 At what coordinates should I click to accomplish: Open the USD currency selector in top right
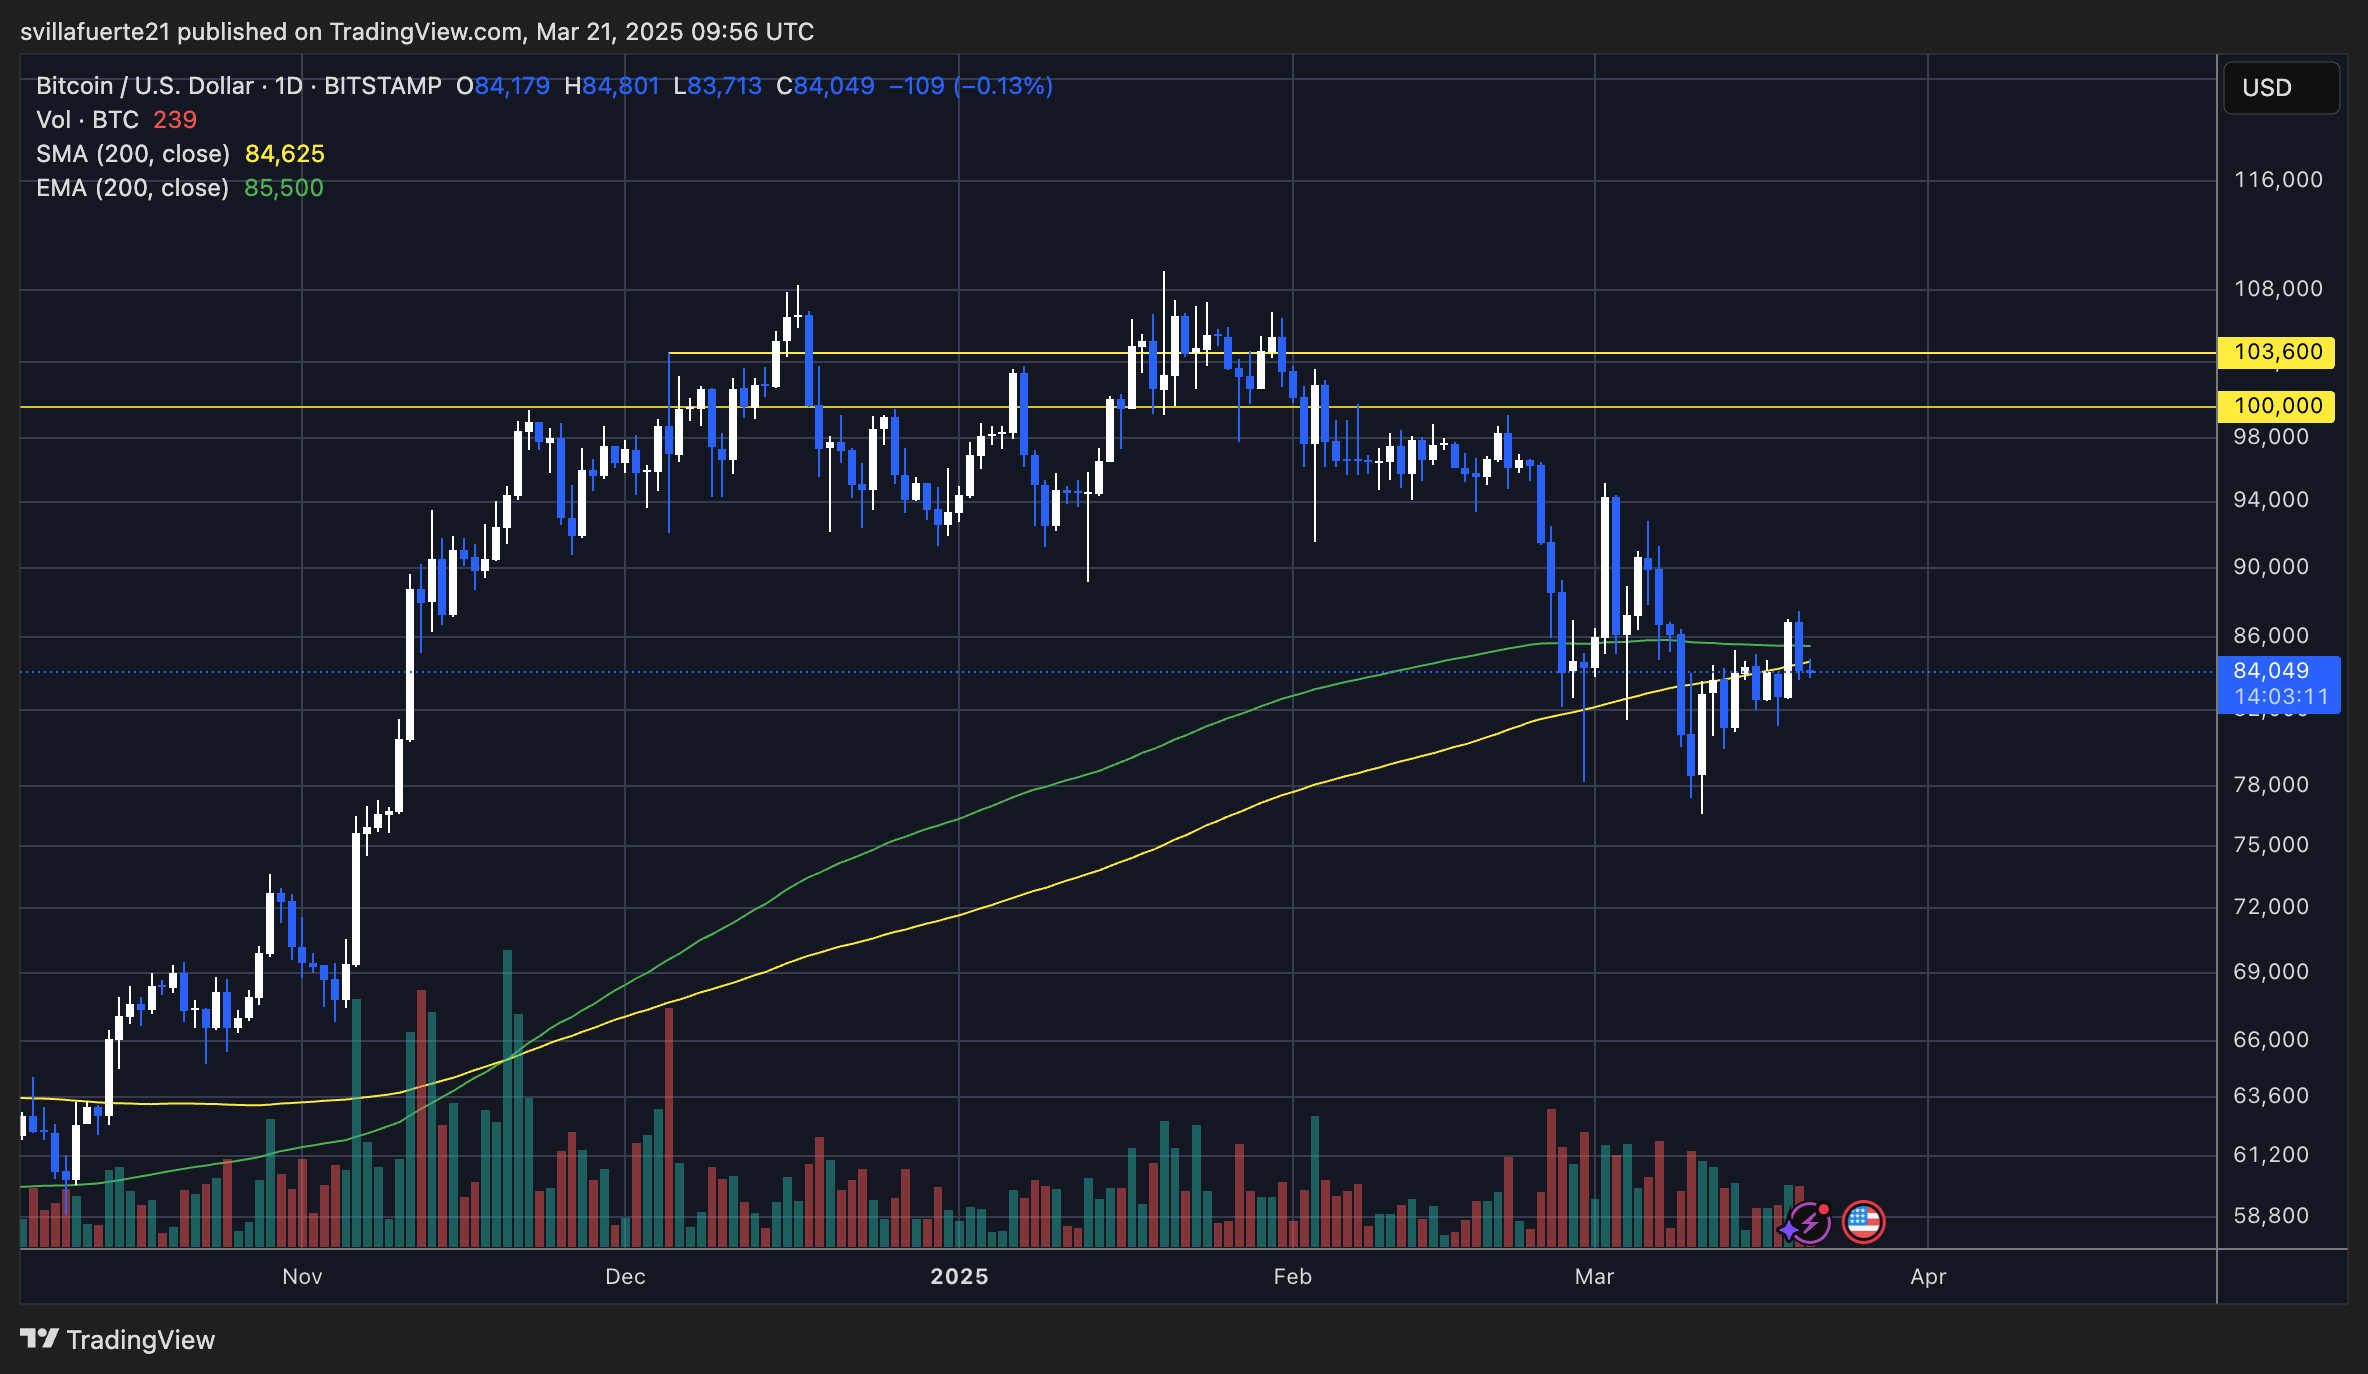coord(2280,88)
